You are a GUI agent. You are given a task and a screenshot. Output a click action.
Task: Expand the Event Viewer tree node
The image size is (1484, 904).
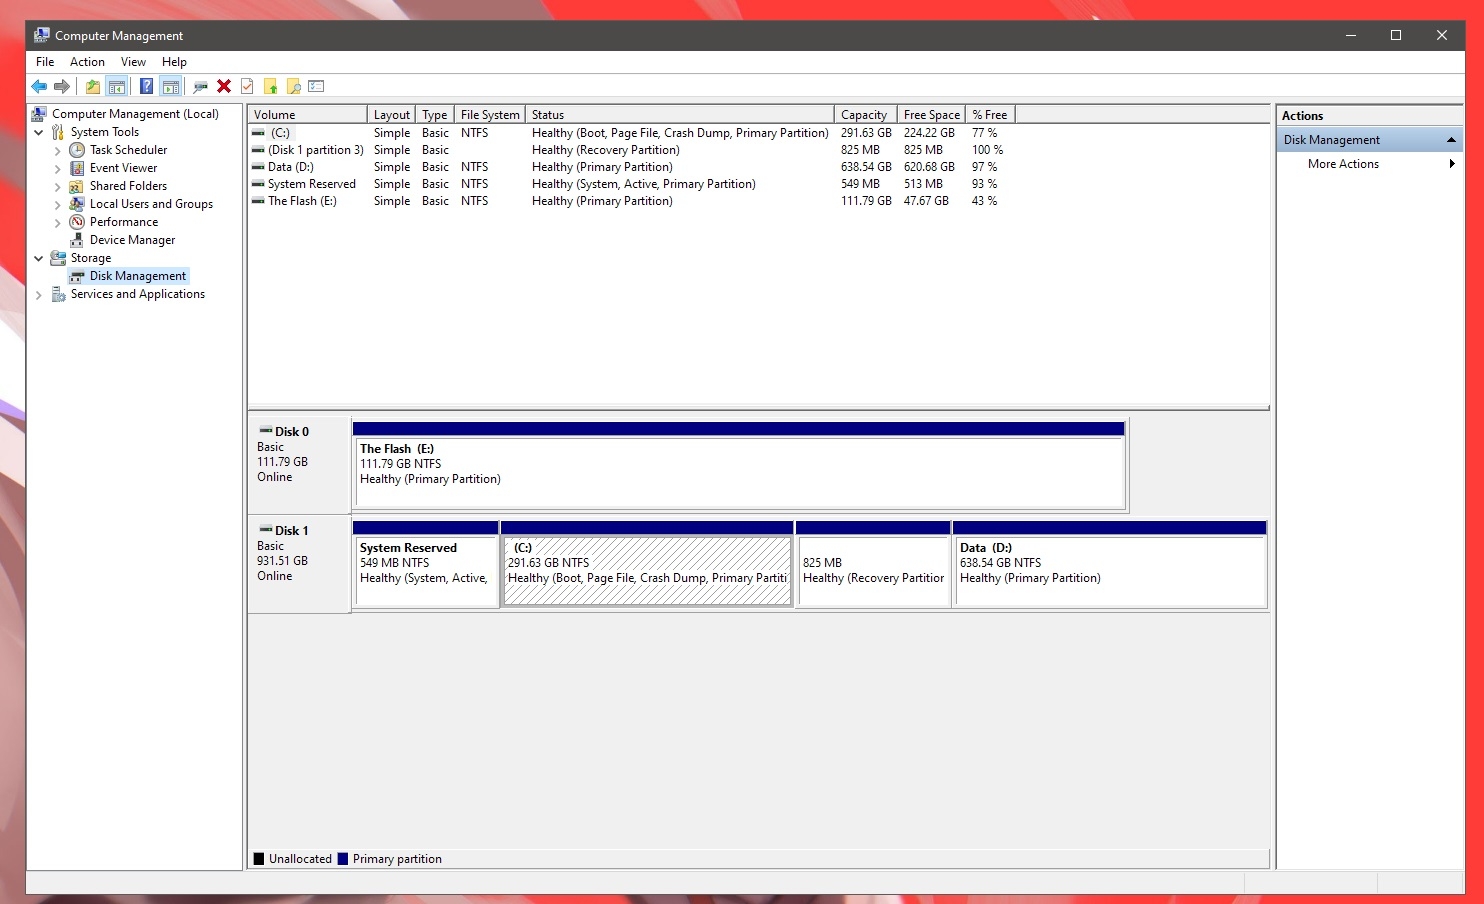point(58,167)
